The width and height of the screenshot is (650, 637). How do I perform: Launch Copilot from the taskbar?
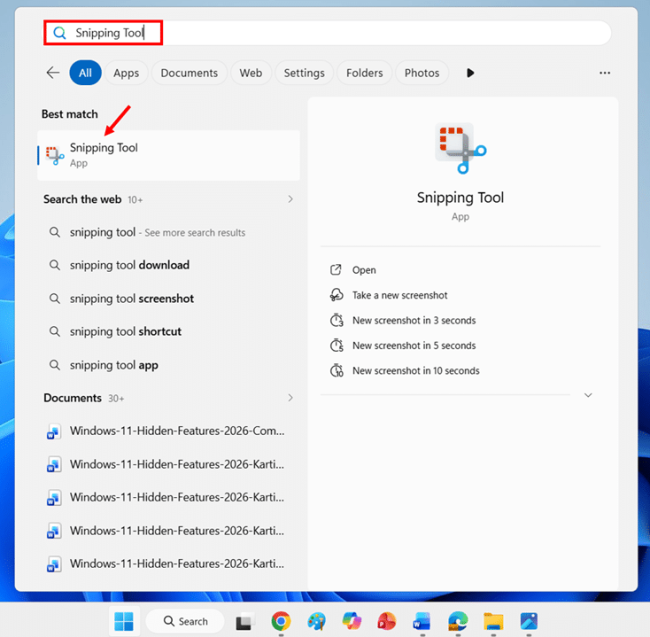[352, 621]
